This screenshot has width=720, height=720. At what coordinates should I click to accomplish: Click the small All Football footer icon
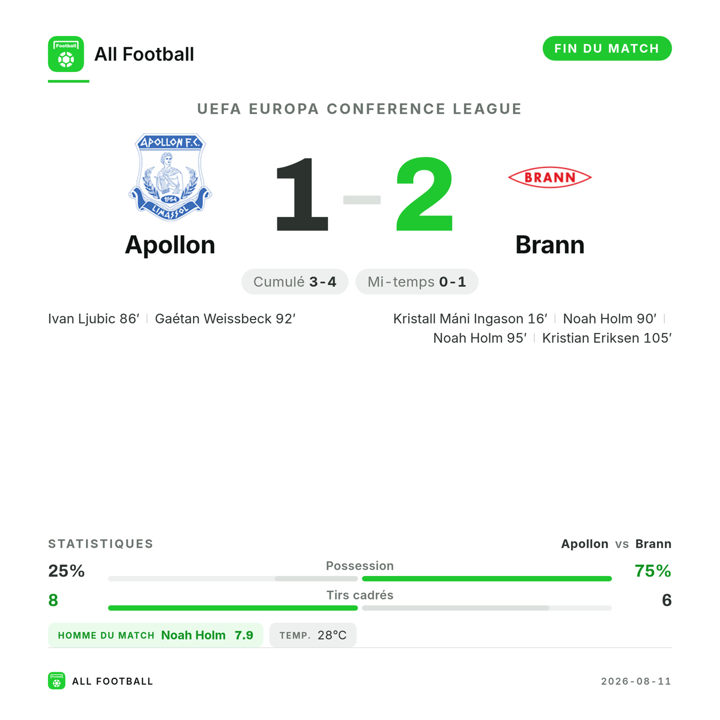point(56,681)
